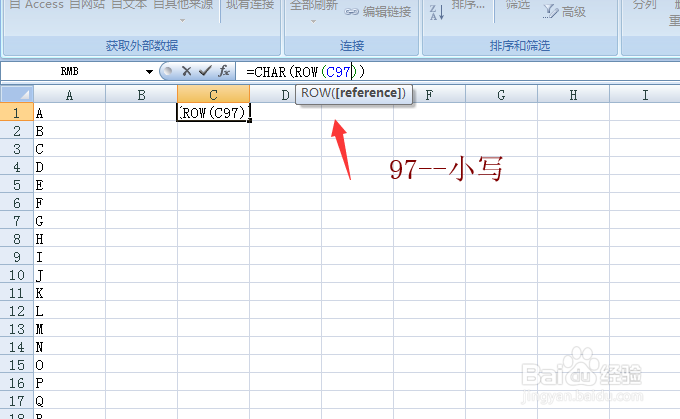Click cell A6 containing F
Screen dimensions: 680x419
(x=69, y=203)
